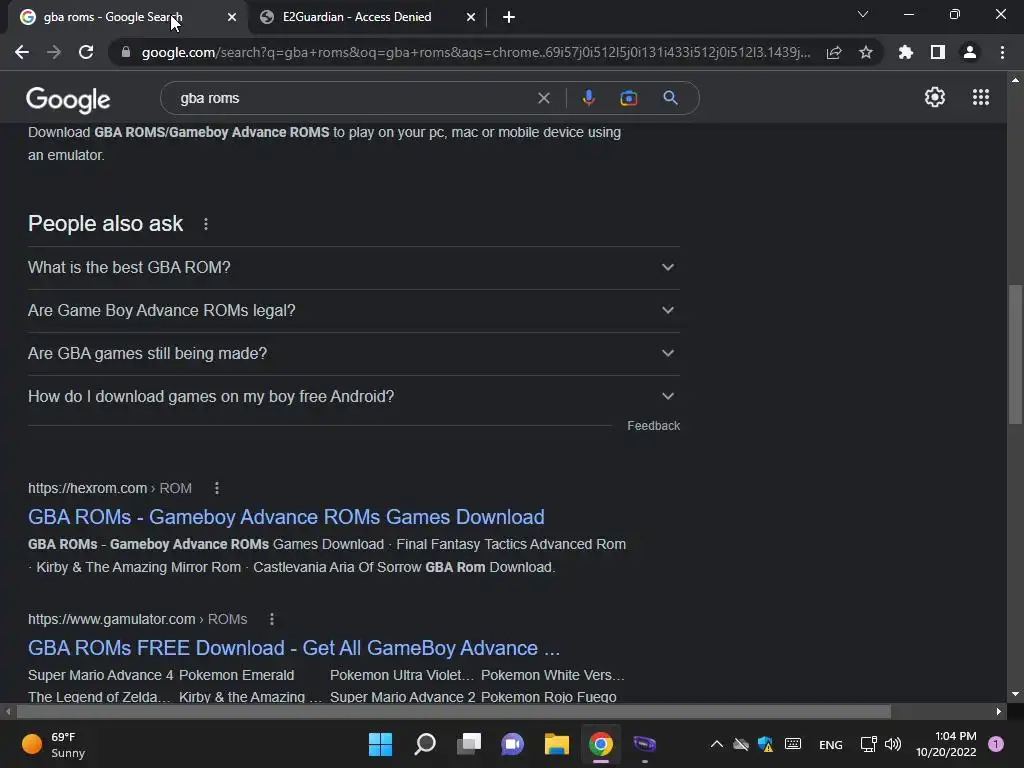The width and height of the screenshot is (1024, 768).
Task: Open the Chrome profile avatar
Action: click(970, 52)
